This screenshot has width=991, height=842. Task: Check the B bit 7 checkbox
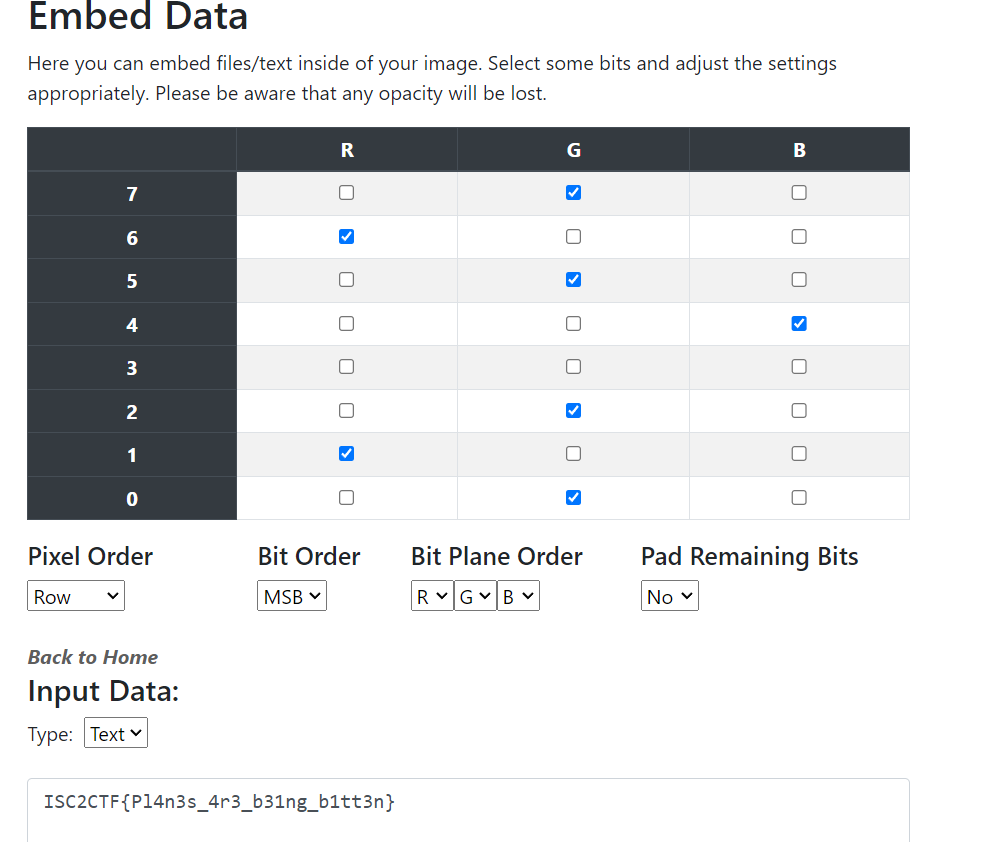[x=799, y=193]
